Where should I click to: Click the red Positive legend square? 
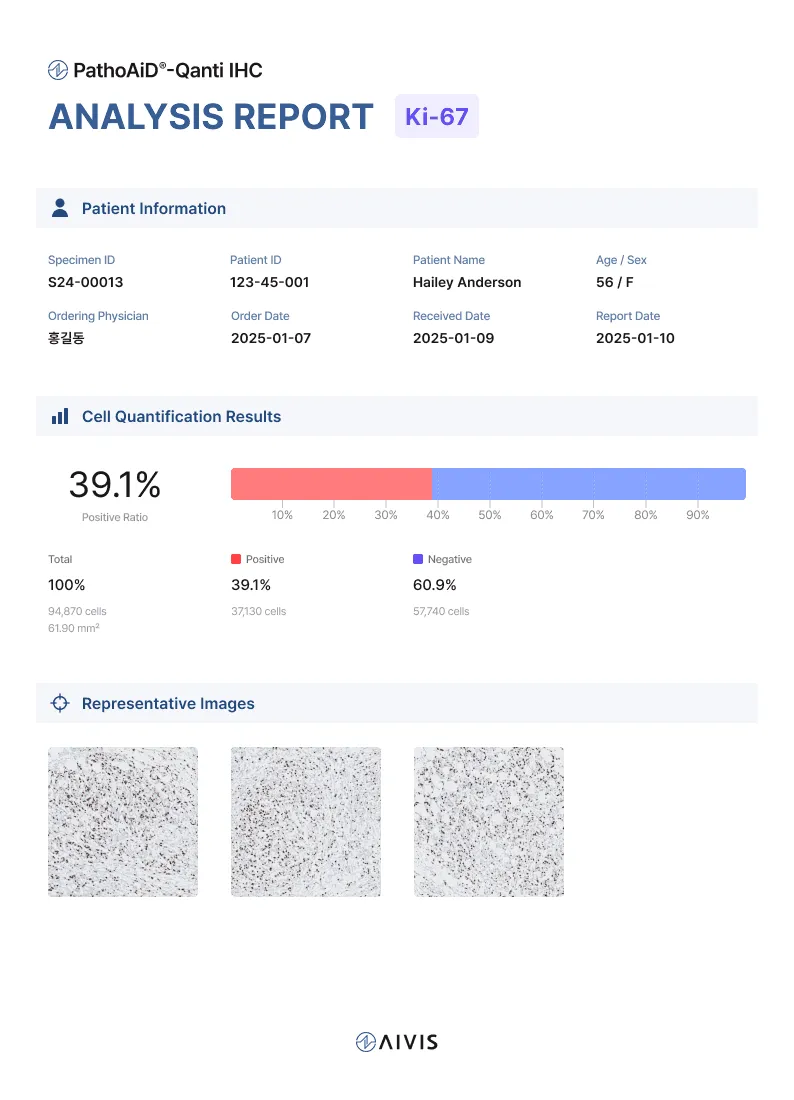[236, 560]
